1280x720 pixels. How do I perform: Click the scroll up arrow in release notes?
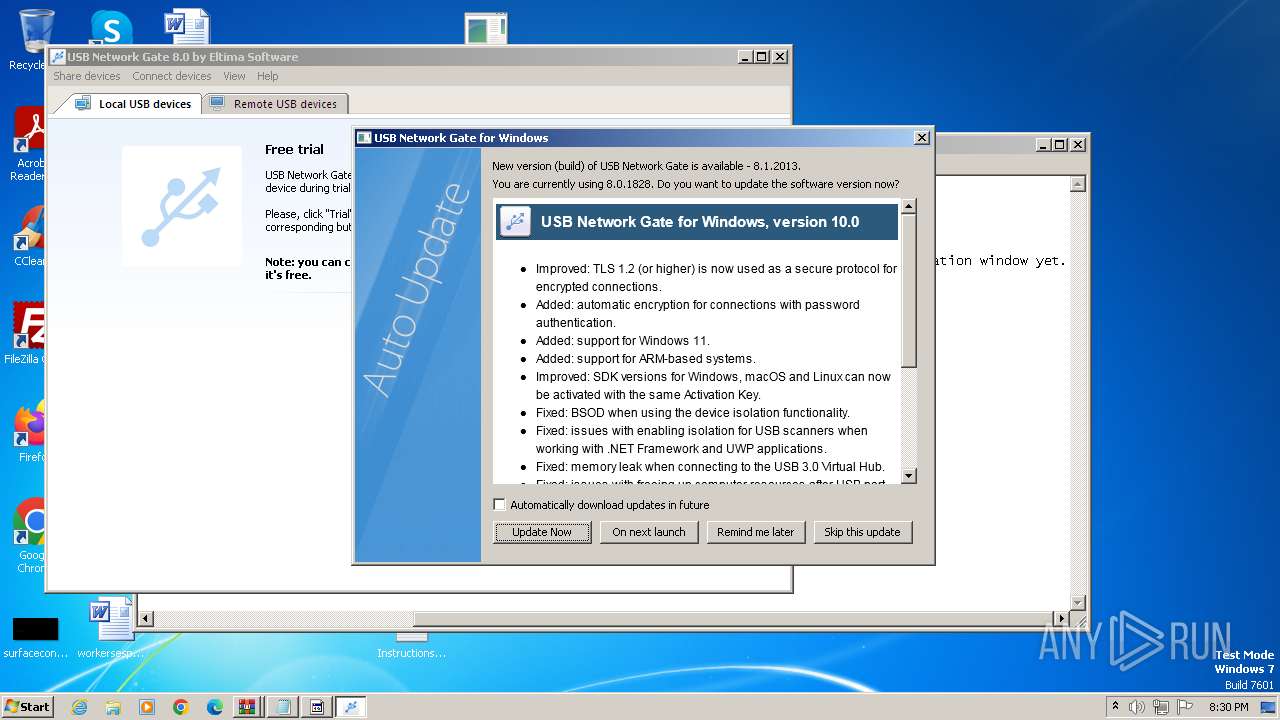coord(909,207)
